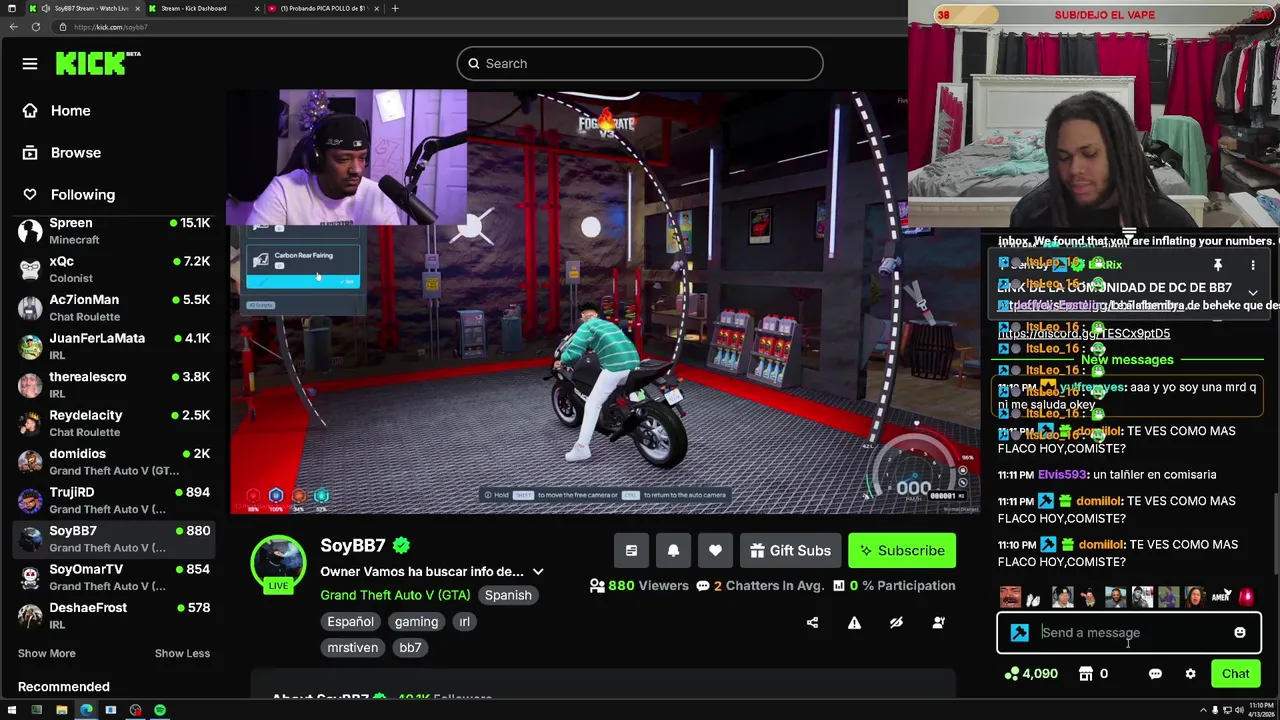Click Spotify icon in taskbar
Viewport: 1280px width, 720px height.
[x=160, y=710]
